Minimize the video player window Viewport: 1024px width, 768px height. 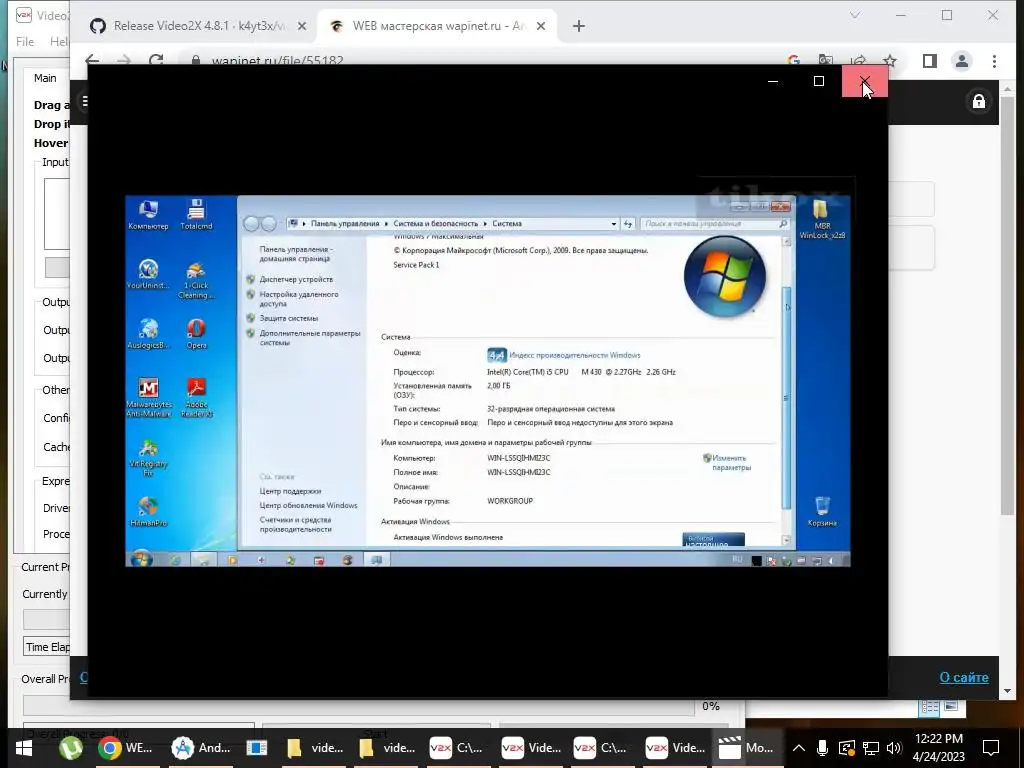773,81
